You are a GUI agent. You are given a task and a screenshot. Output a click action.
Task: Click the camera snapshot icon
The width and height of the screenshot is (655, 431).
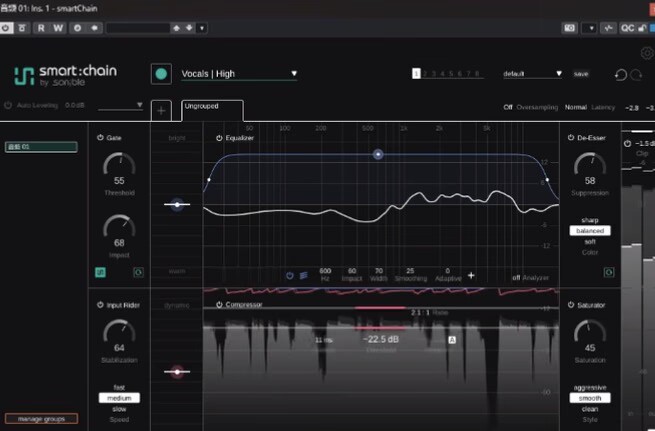click(x=569, y=28)
